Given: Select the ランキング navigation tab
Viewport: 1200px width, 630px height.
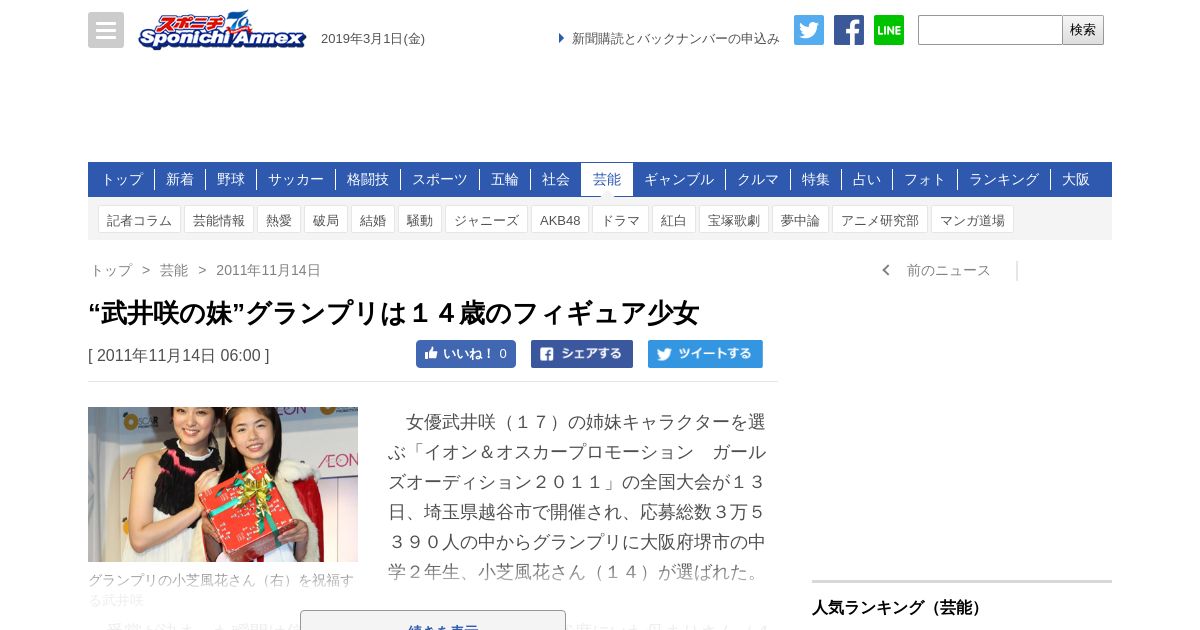Looking at the screenshot, I should click(x=1004, y=179).
